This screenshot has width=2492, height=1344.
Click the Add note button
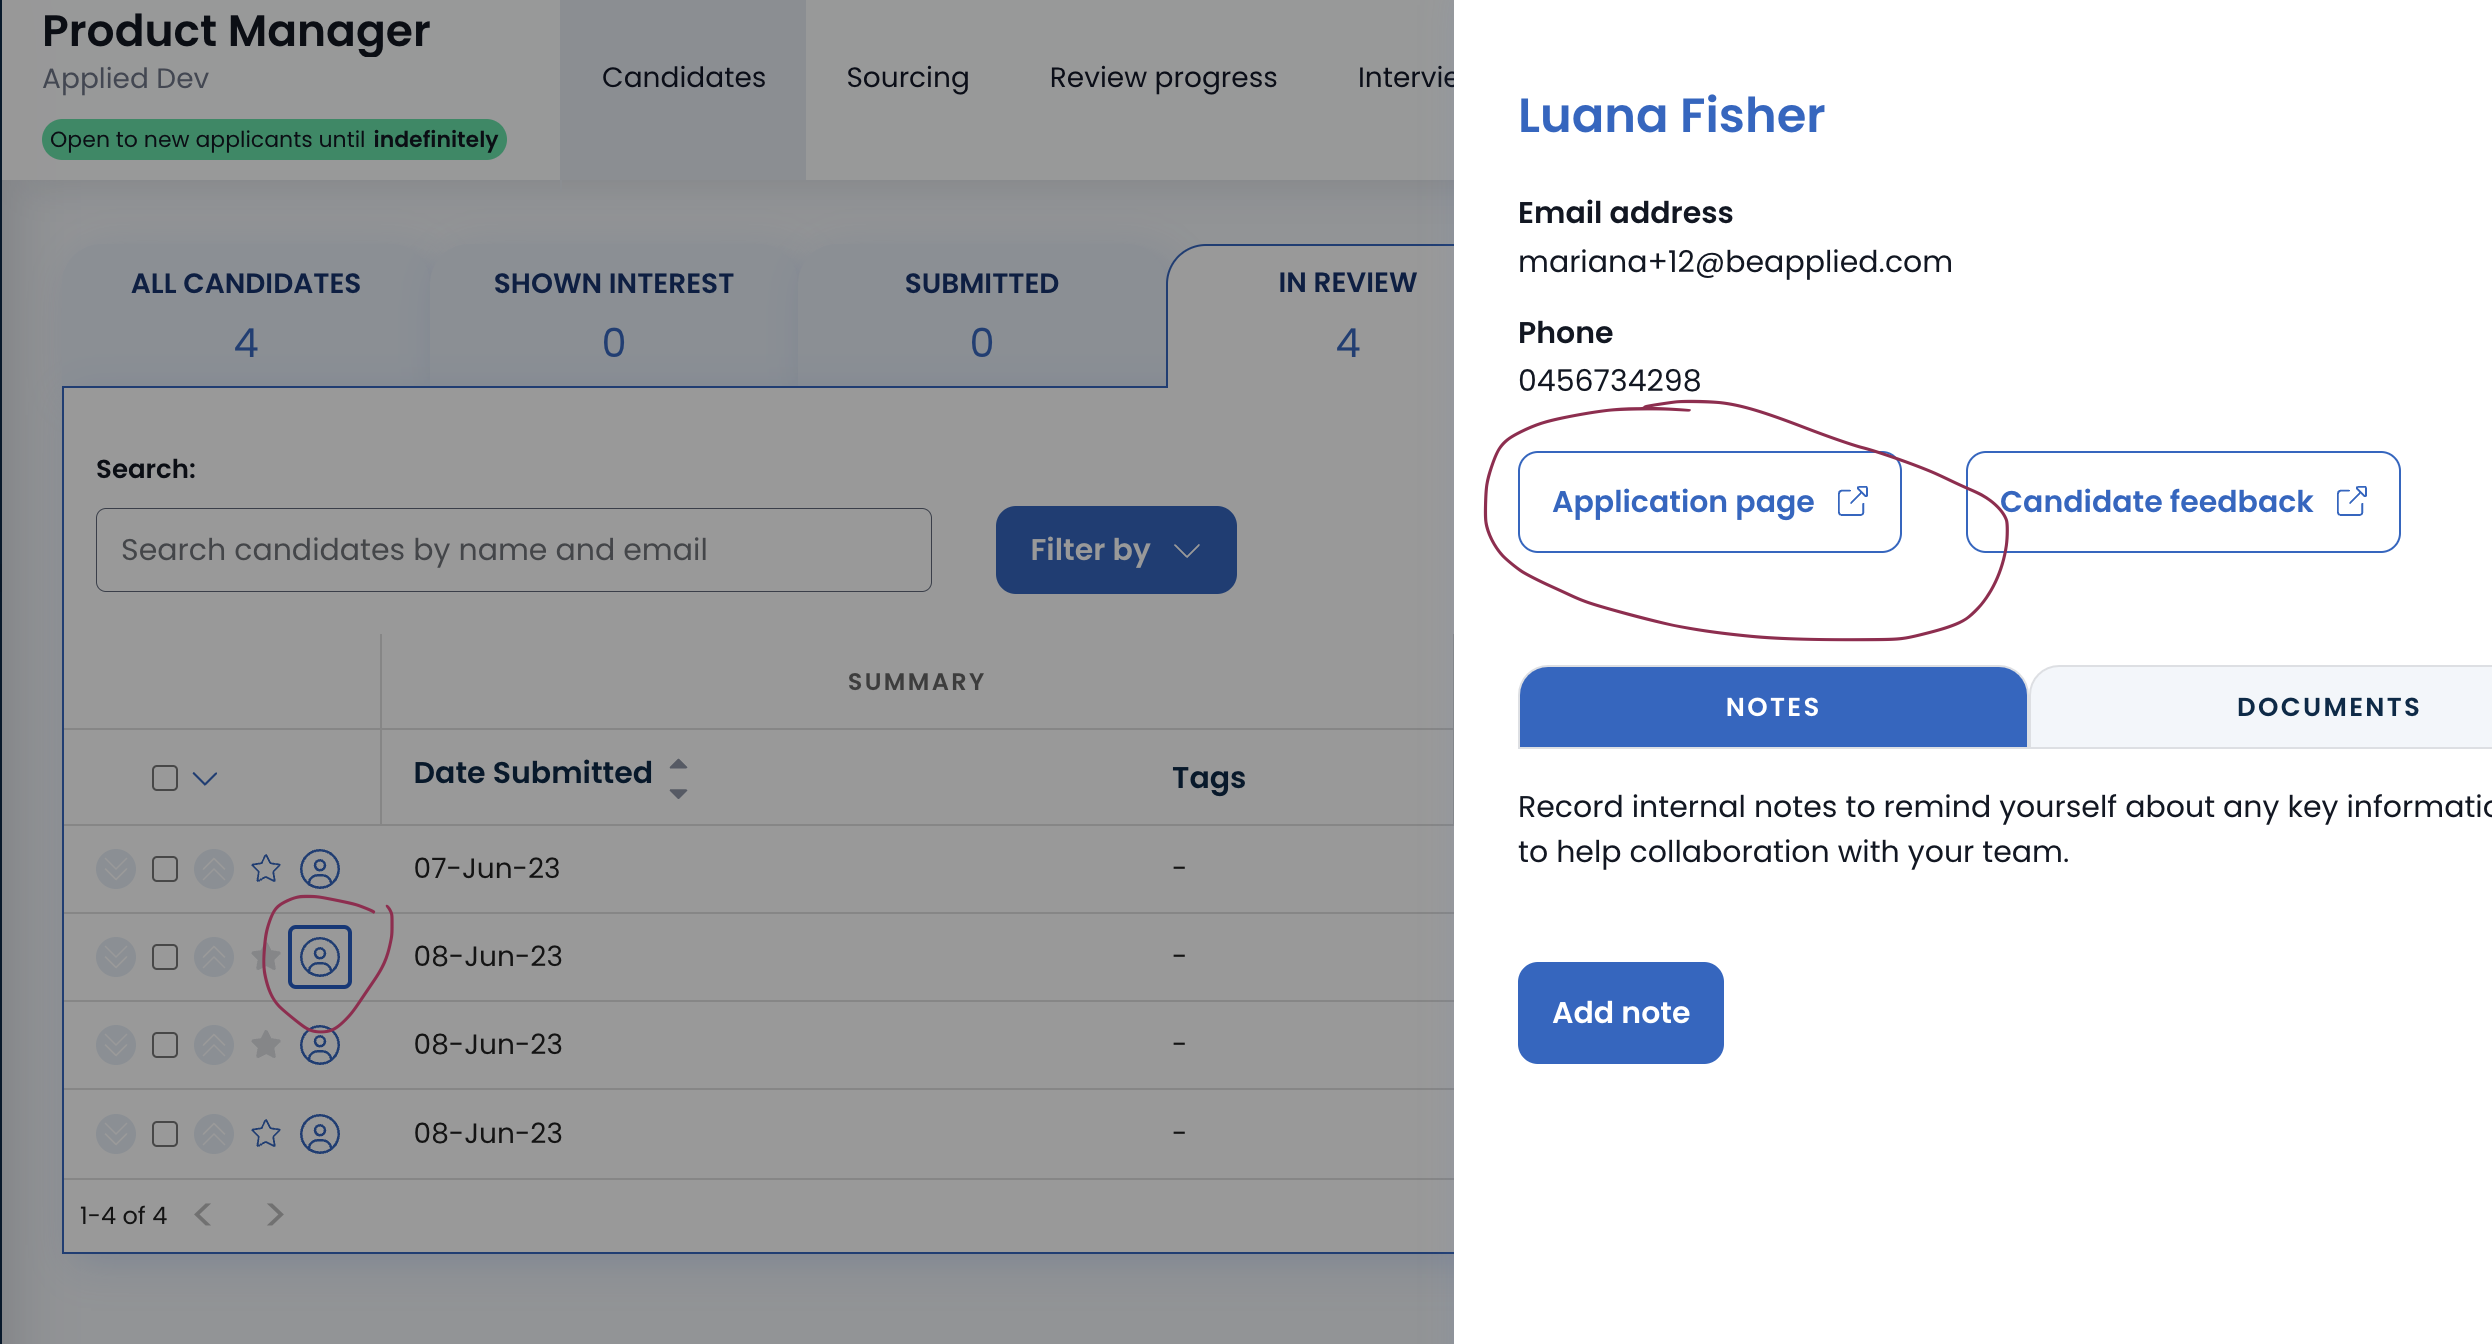1620,1012
